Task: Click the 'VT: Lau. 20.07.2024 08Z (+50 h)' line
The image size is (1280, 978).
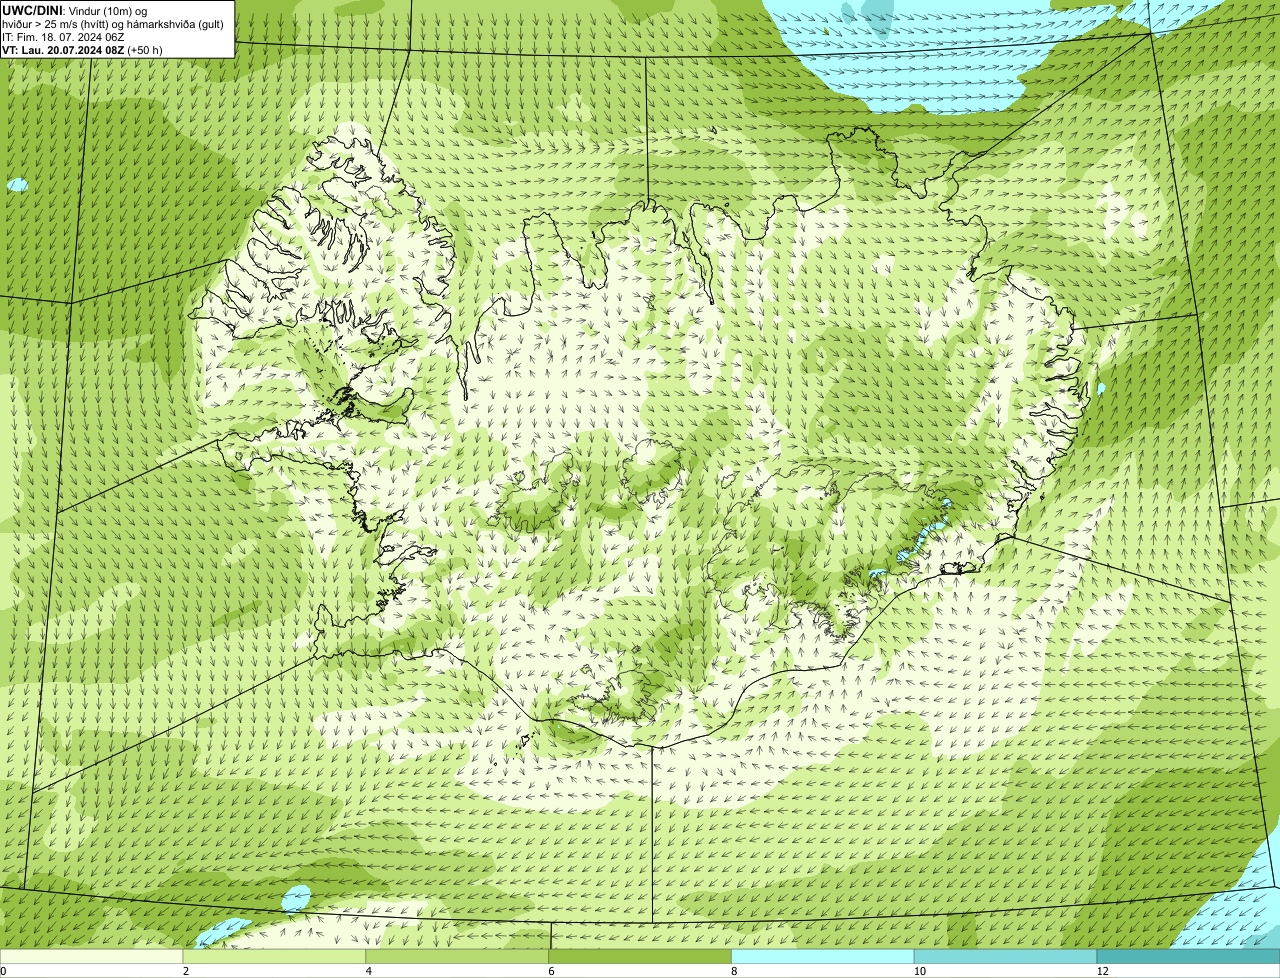Action: [x=83, y=49]
